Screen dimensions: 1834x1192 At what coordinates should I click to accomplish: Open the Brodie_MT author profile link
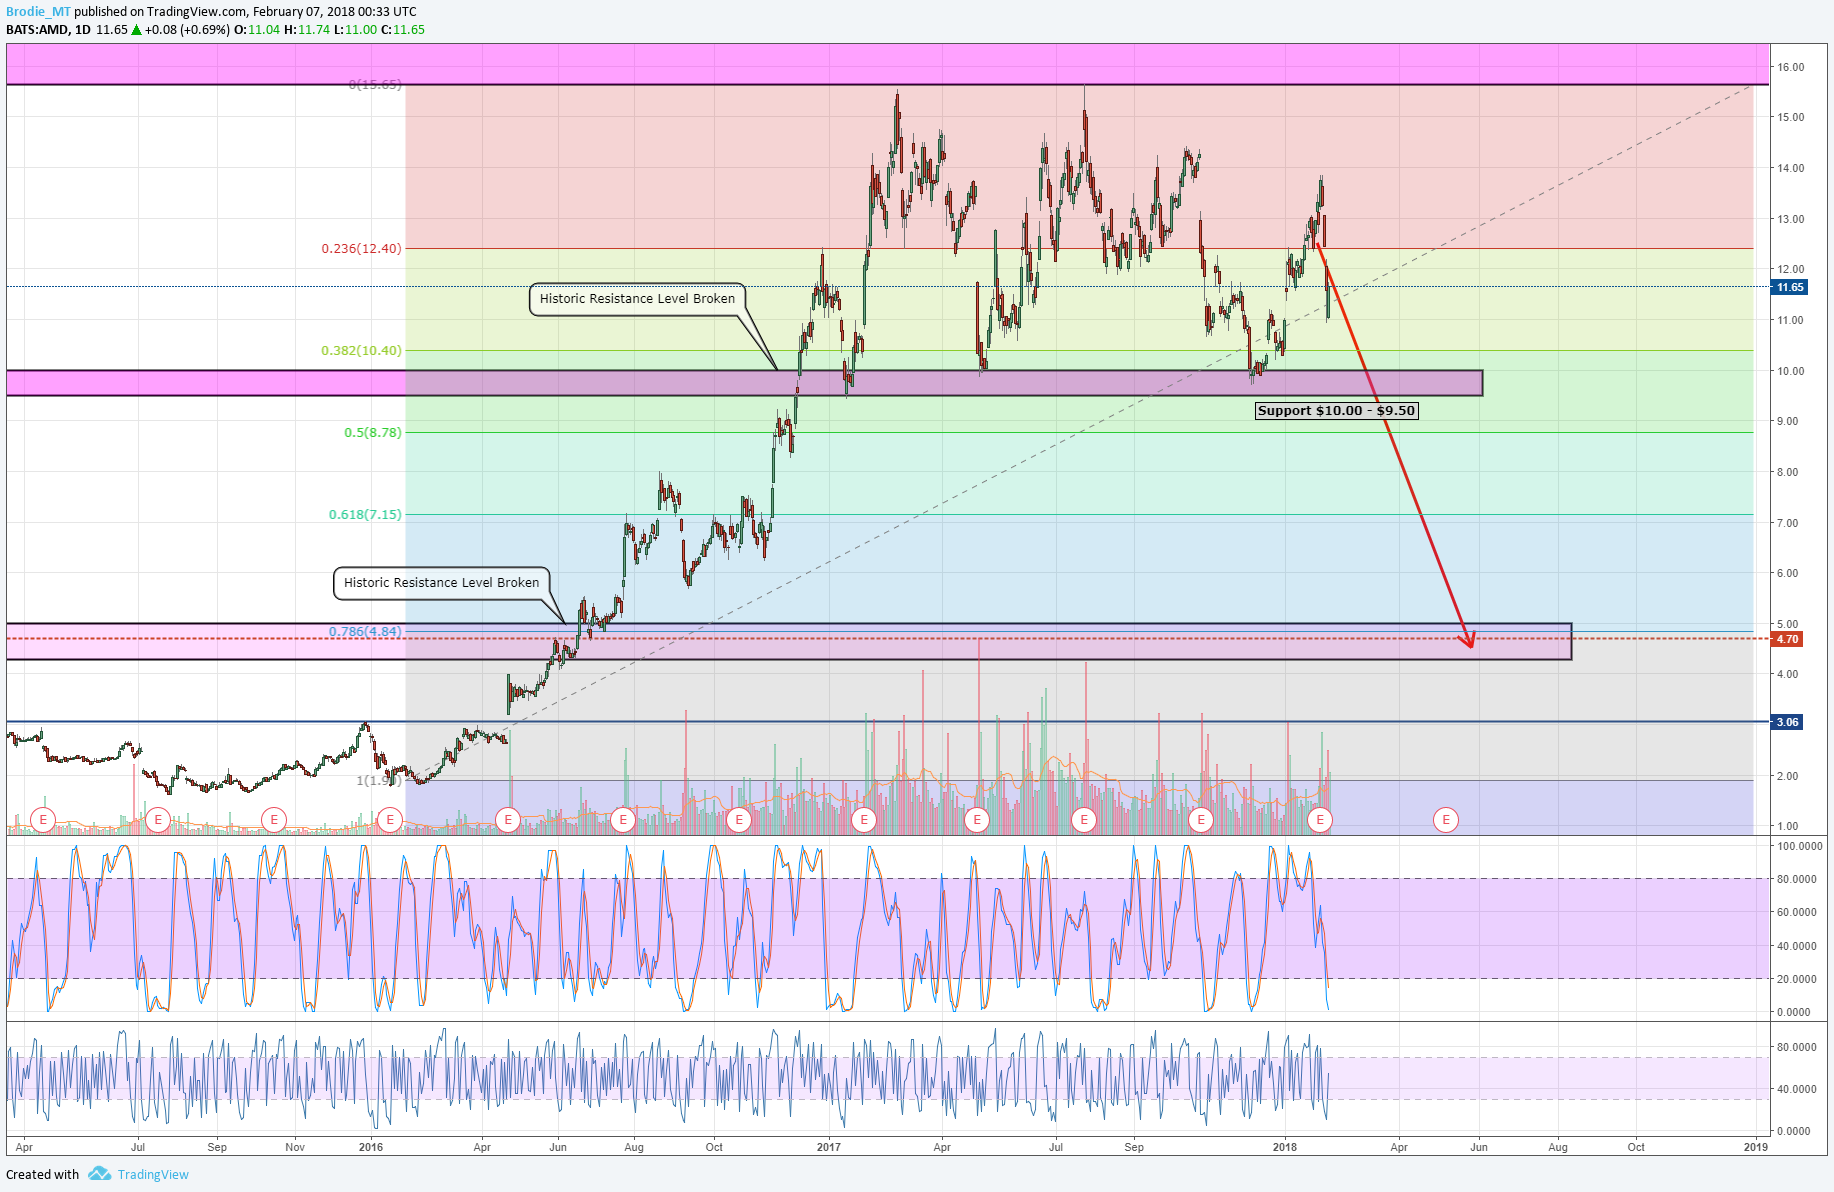coord(38,11)
